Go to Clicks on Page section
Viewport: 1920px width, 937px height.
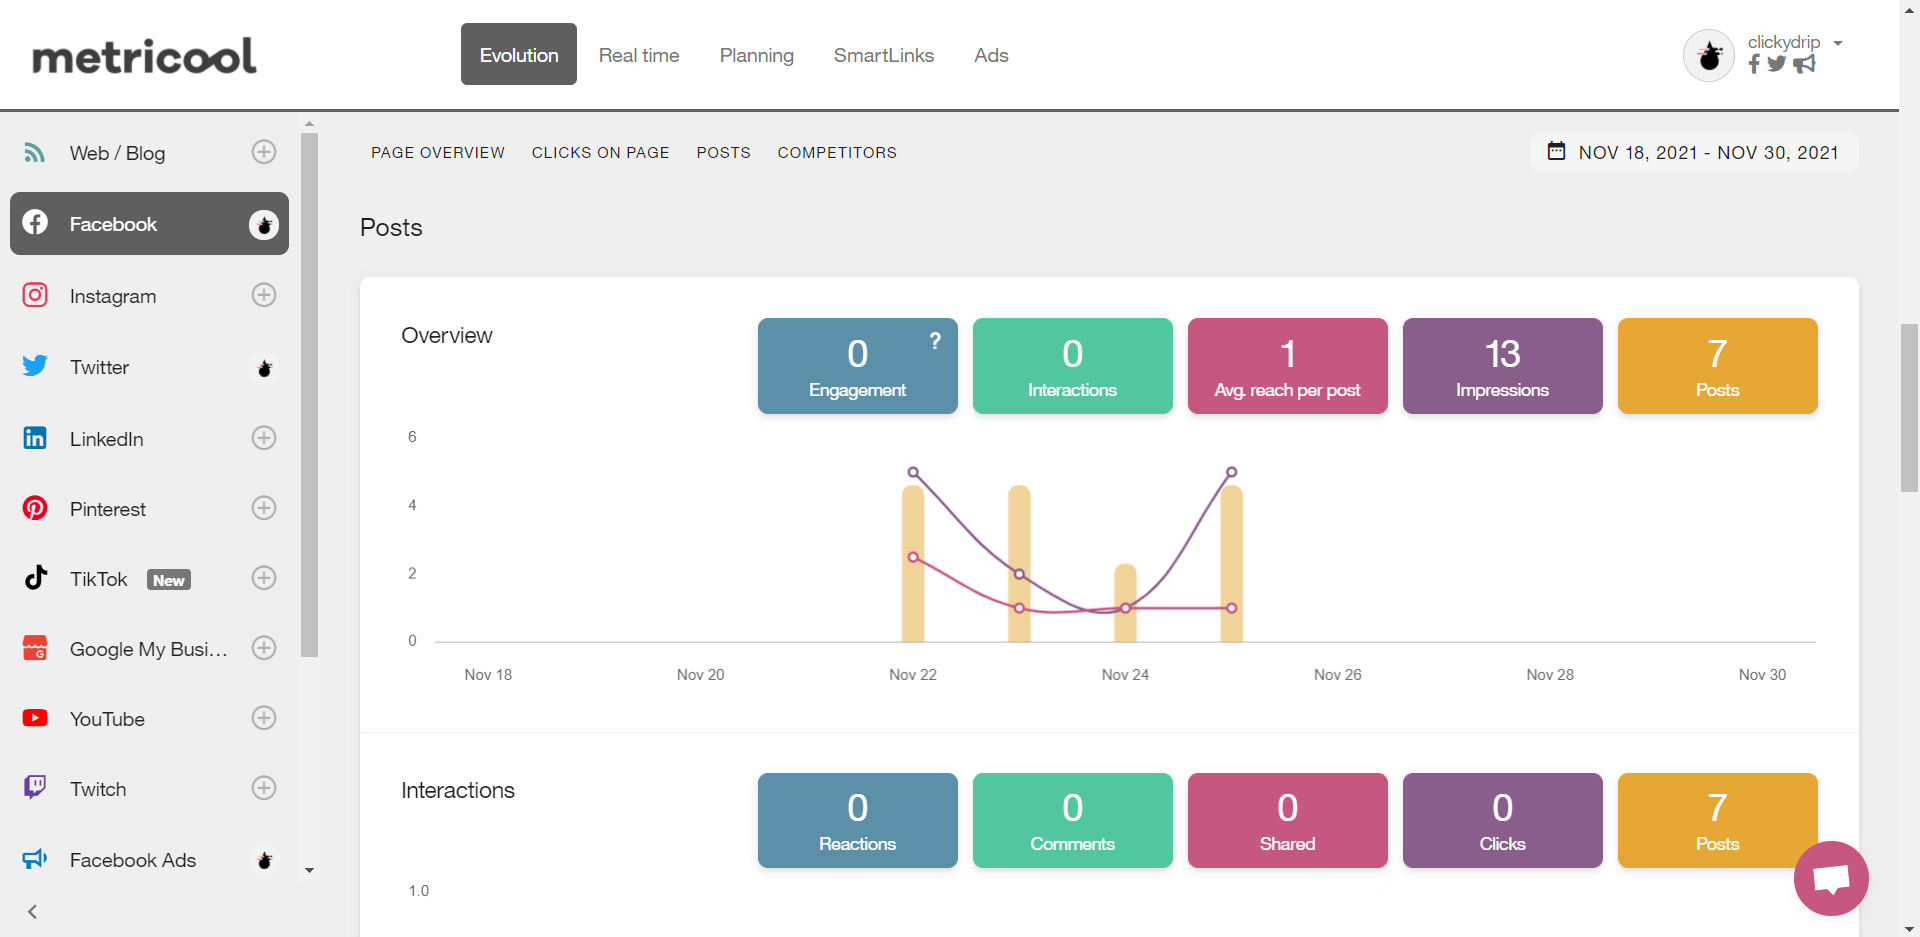pos(600,152)
